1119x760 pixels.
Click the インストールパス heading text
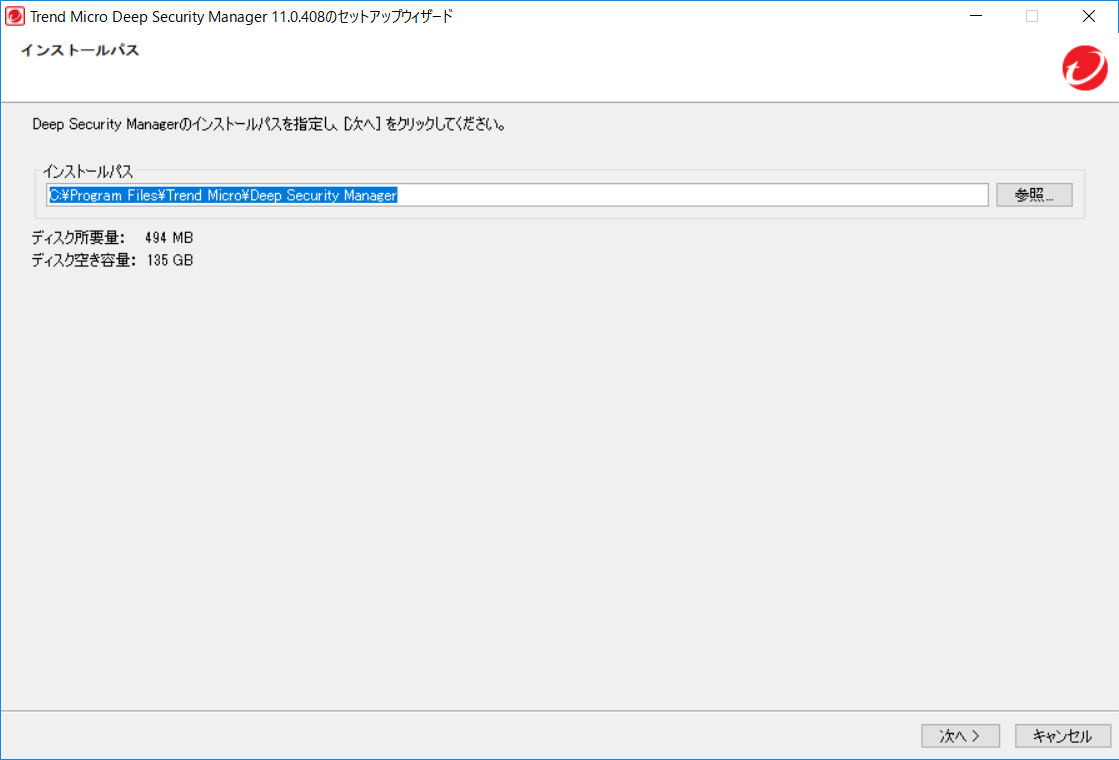tap(80, 50)
